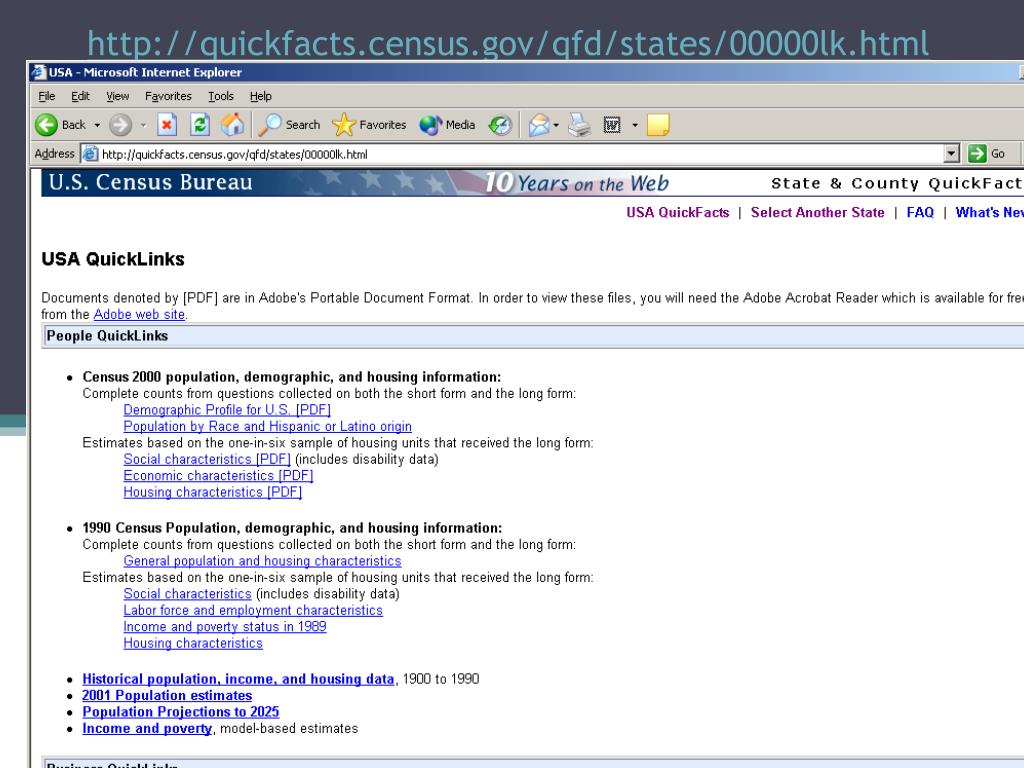Refresh the page using green arrows icon
Image resolution: width=1024 pixels, height=768 pixels.
(200, 125)
